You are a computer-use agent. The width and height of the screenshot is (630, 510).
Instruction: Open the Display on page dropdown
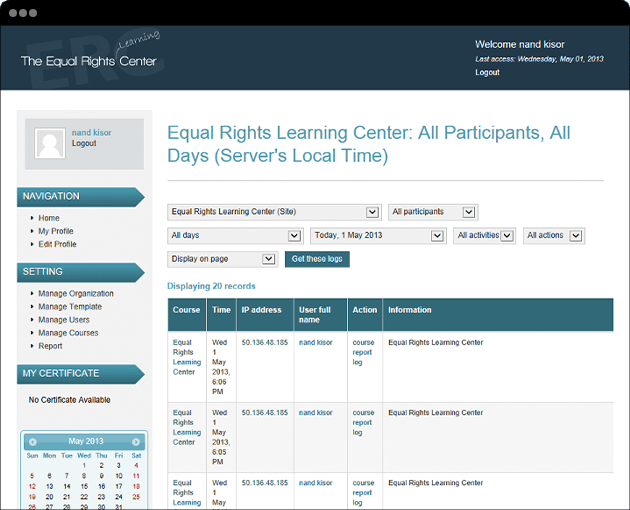coord(223,259)
